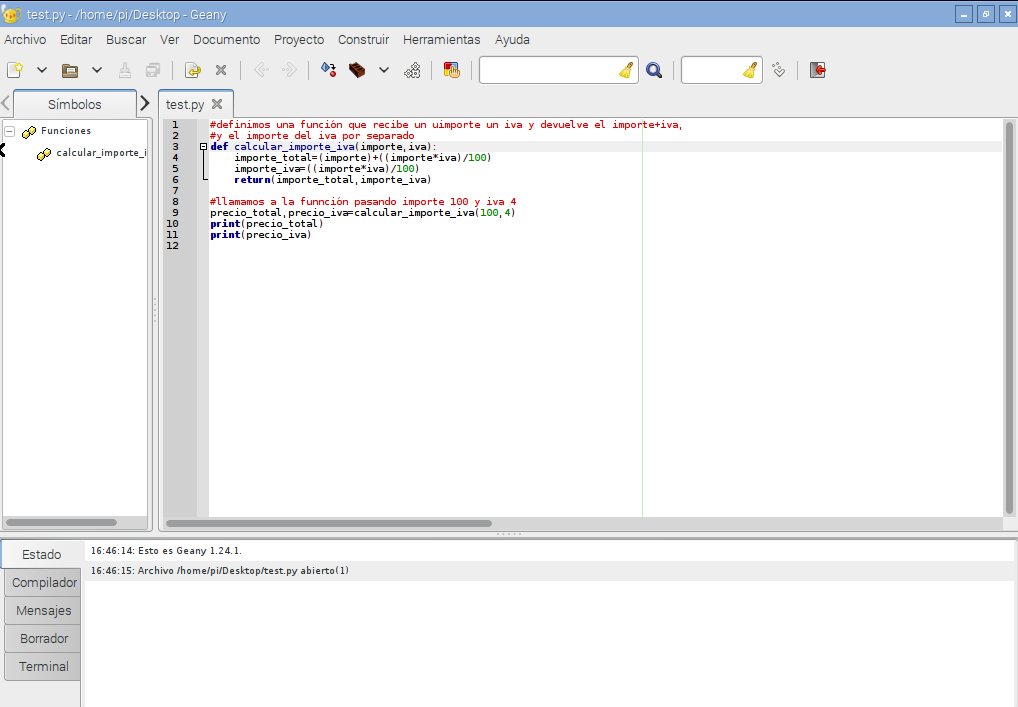Open the Ver menu
The height and width of the screenshot is (707, 1018).
click(169, 40)
